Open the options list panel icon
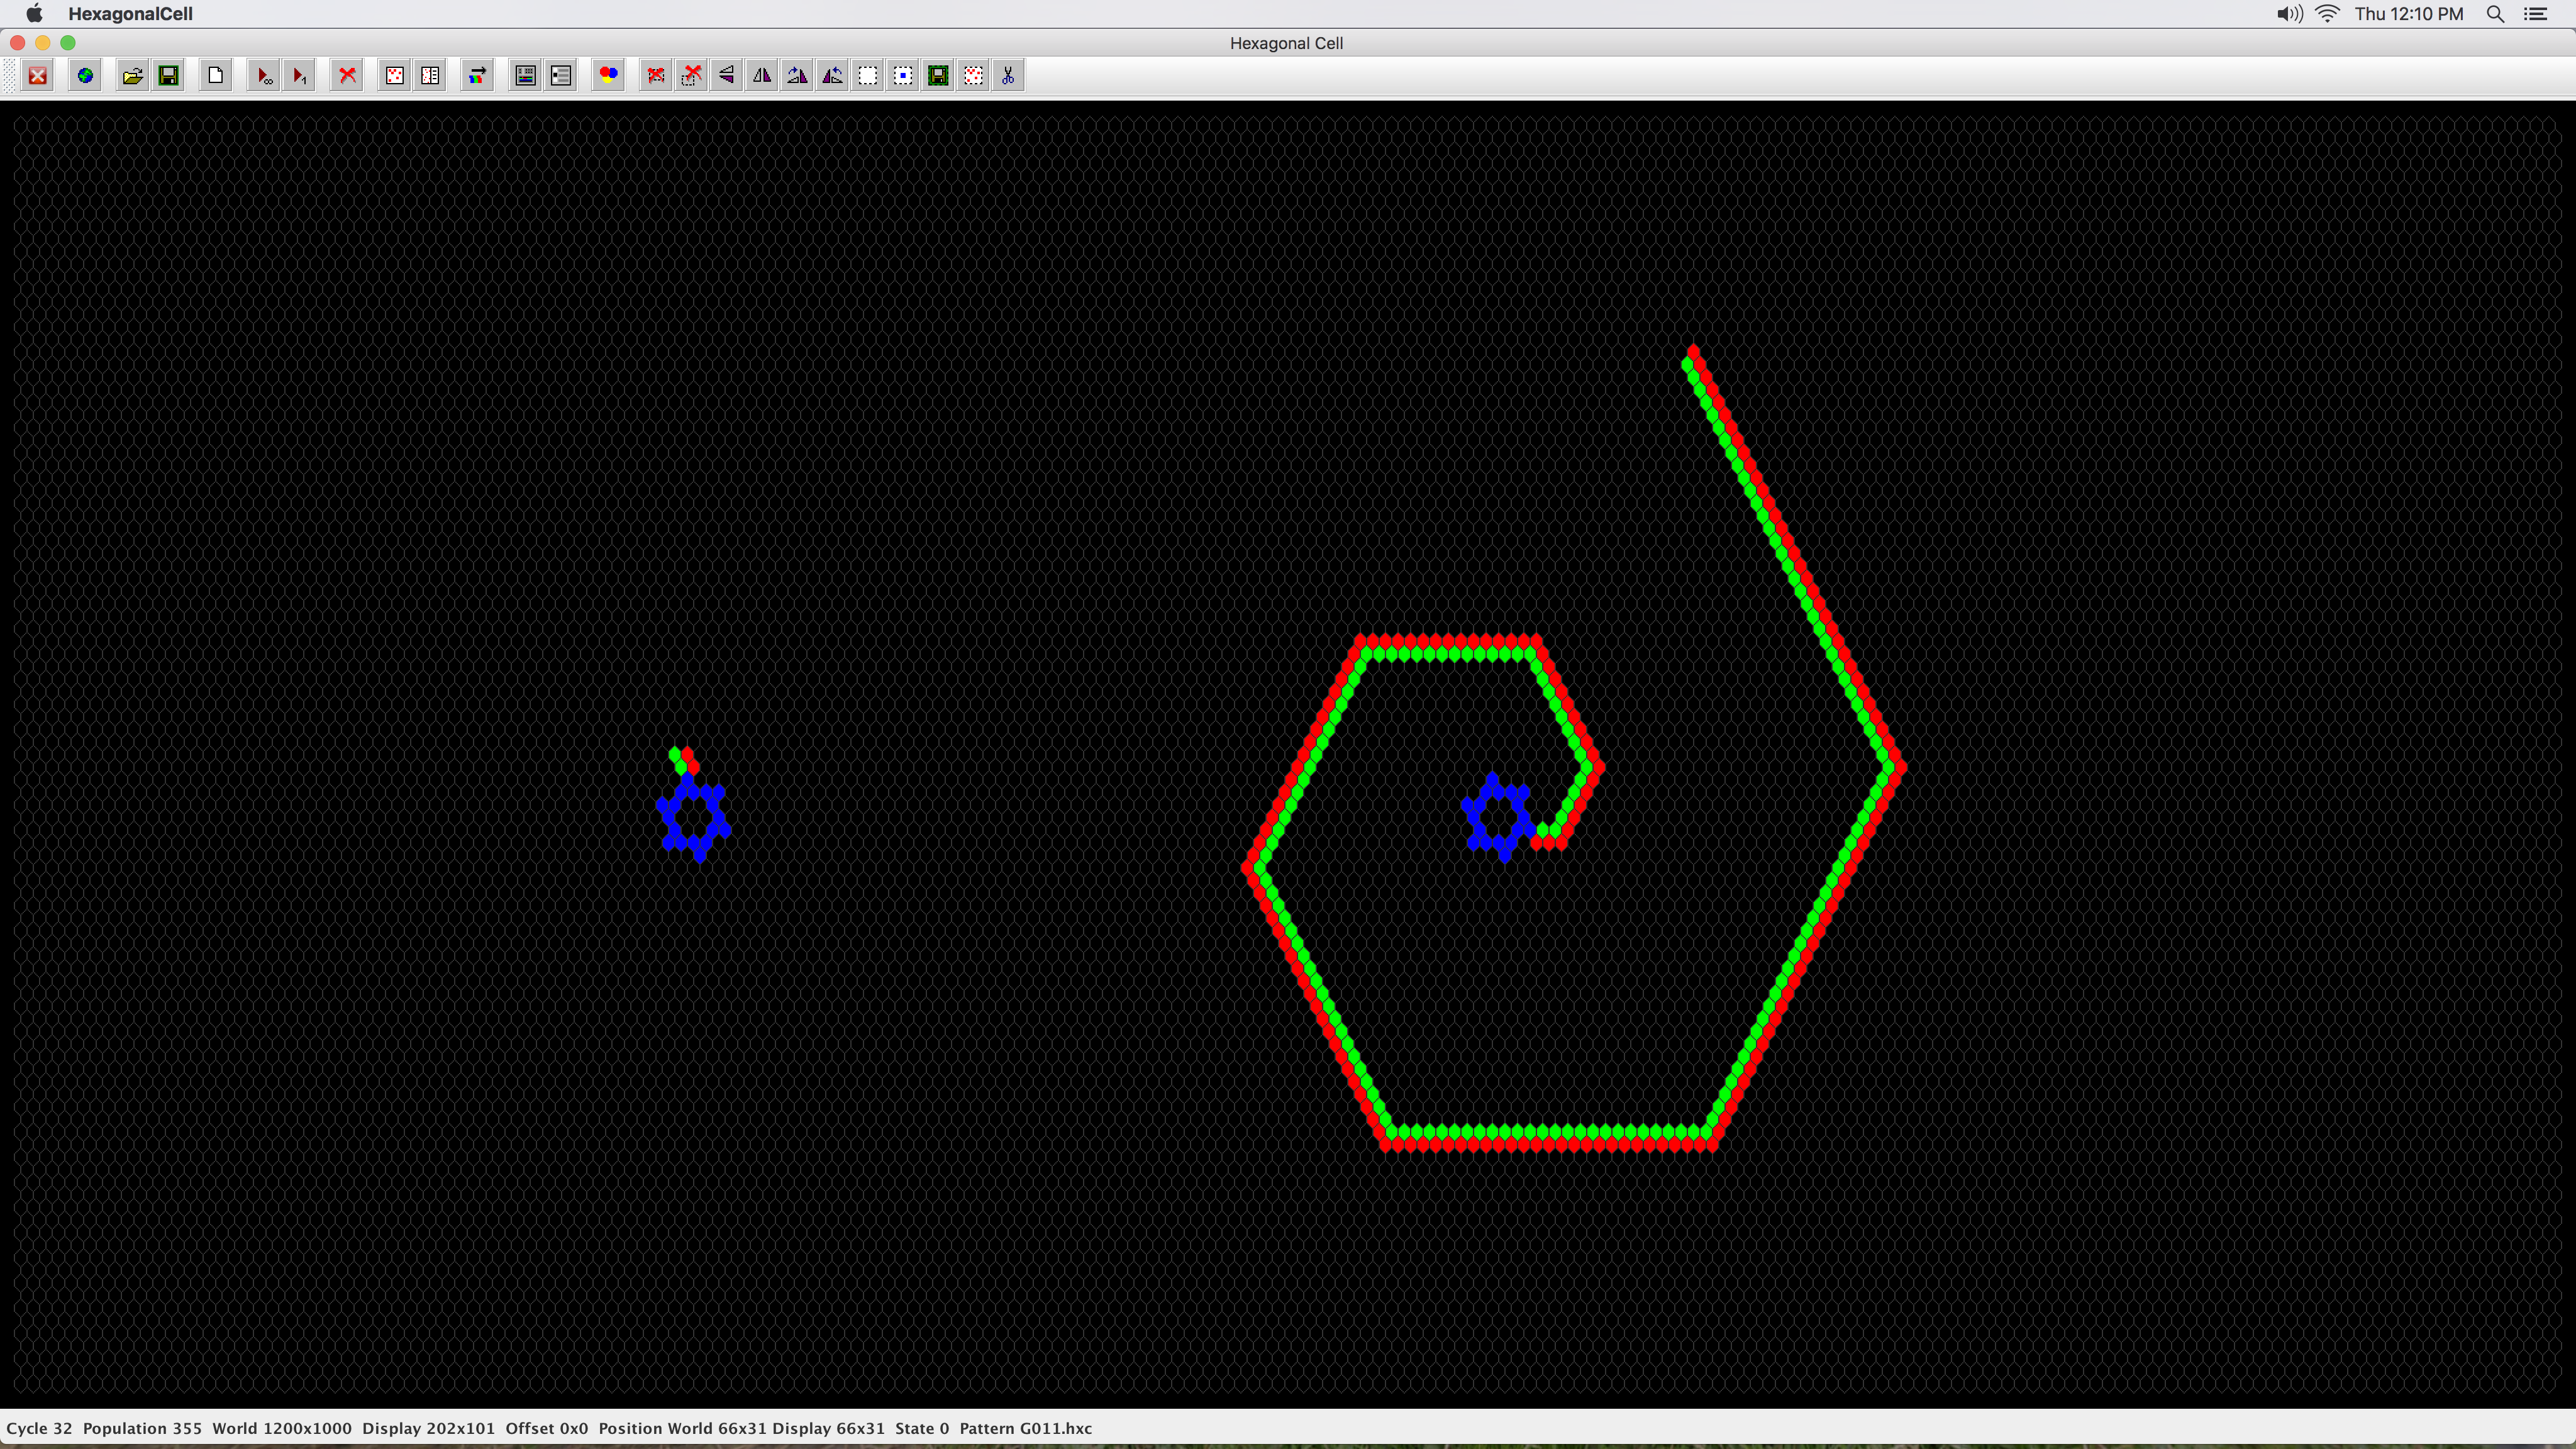The width and height of the screenshot is (2576, 1449). point(561,76)
